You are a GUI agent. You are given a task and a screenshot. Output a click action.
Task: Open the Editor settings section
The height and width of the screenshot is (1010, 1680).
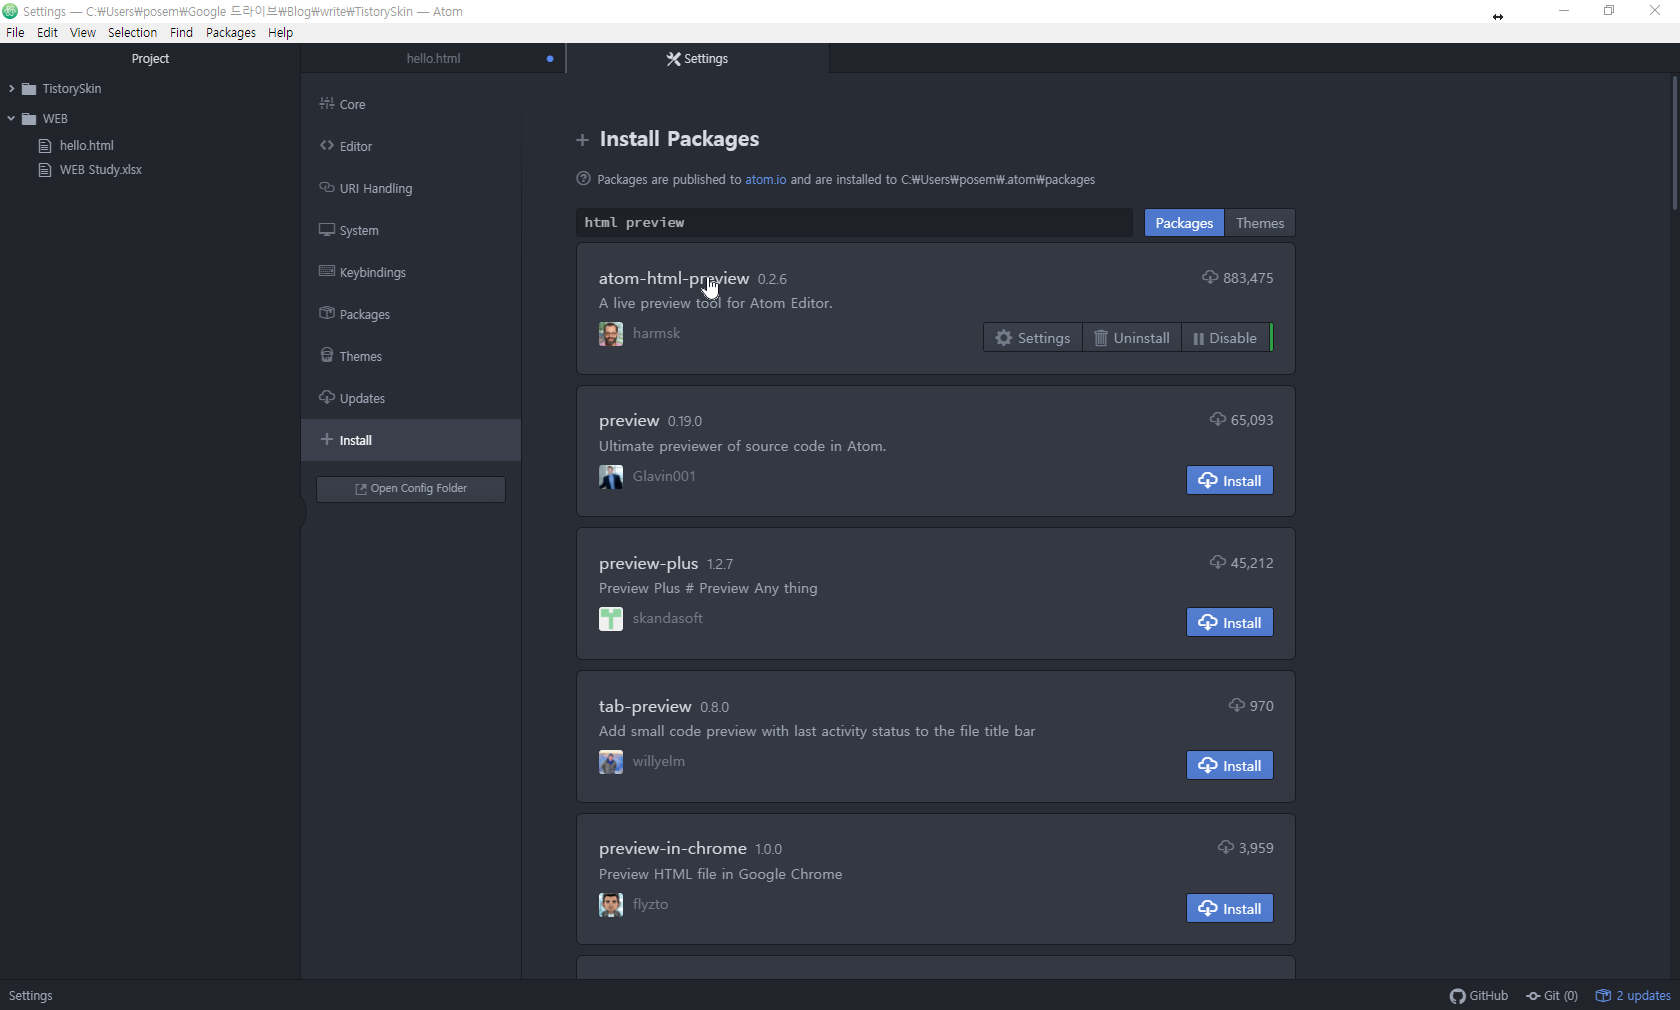point(411,146)
